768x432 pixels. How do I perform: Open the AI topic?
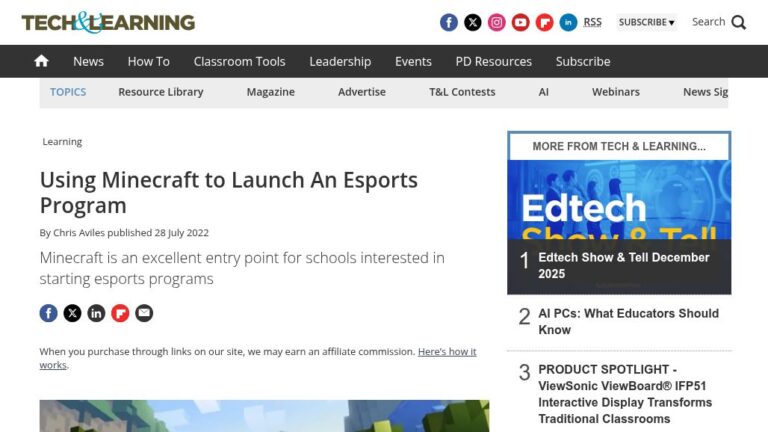coord(544,92)
